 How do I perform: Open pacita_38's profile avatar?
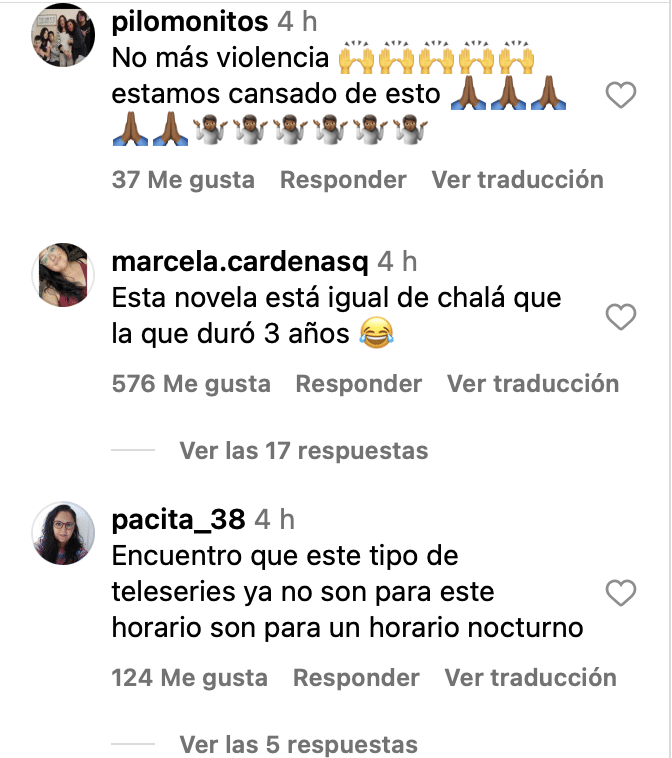click(x=63, y=533)
